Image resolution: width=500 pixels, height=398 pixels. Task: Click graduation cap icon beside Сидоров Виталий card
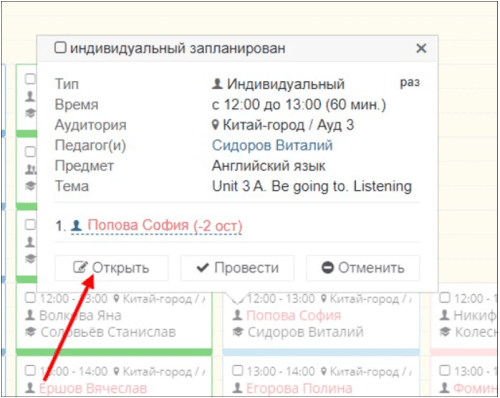(238, 332)
